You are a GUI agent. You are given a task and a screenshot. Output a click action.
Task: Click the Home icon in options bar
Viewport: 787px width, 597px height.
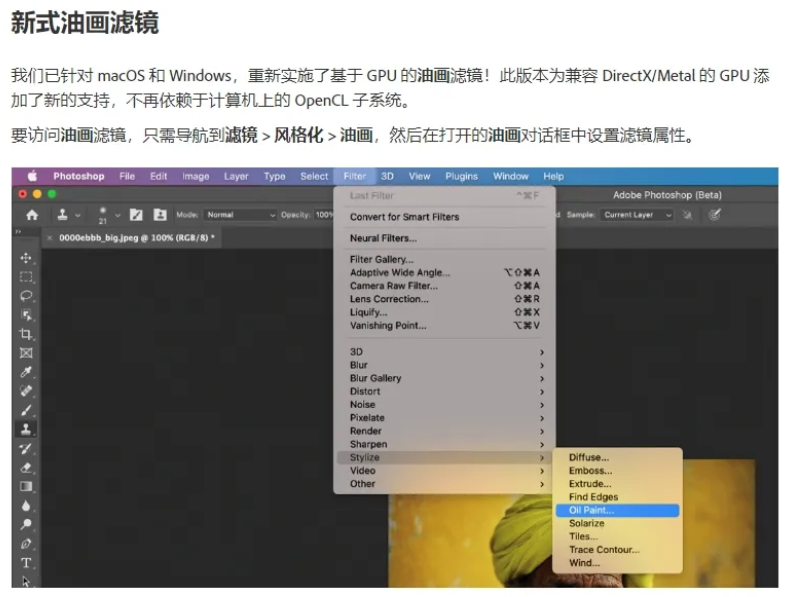coord(32,215)
